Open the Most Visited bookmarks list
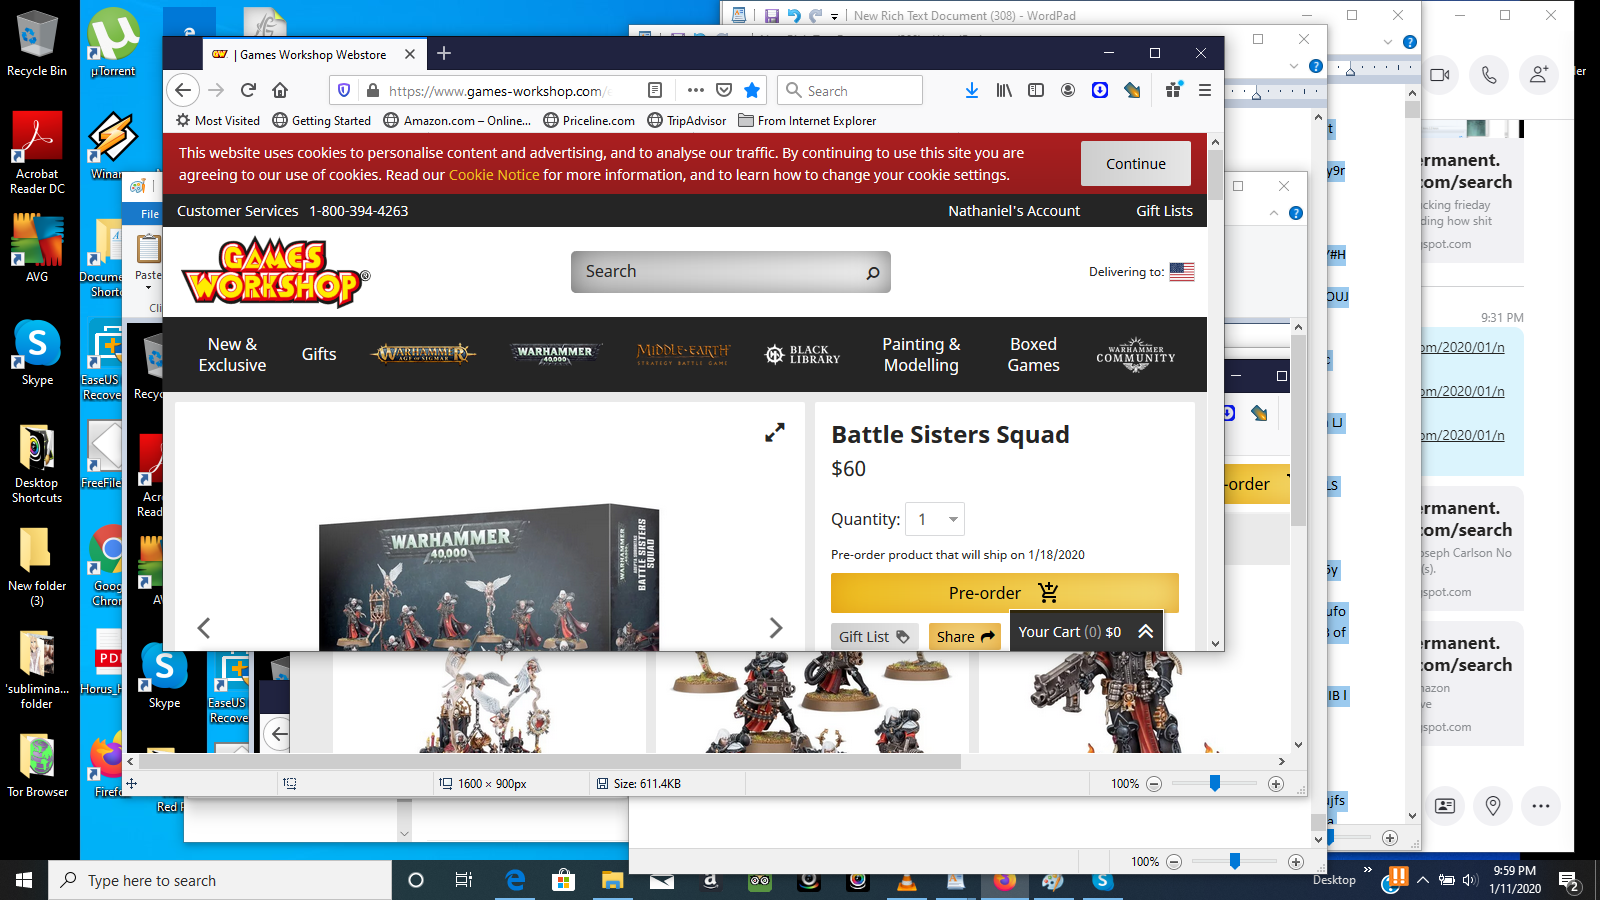Viewport: 1600px width, 900px height. [218, 121]
